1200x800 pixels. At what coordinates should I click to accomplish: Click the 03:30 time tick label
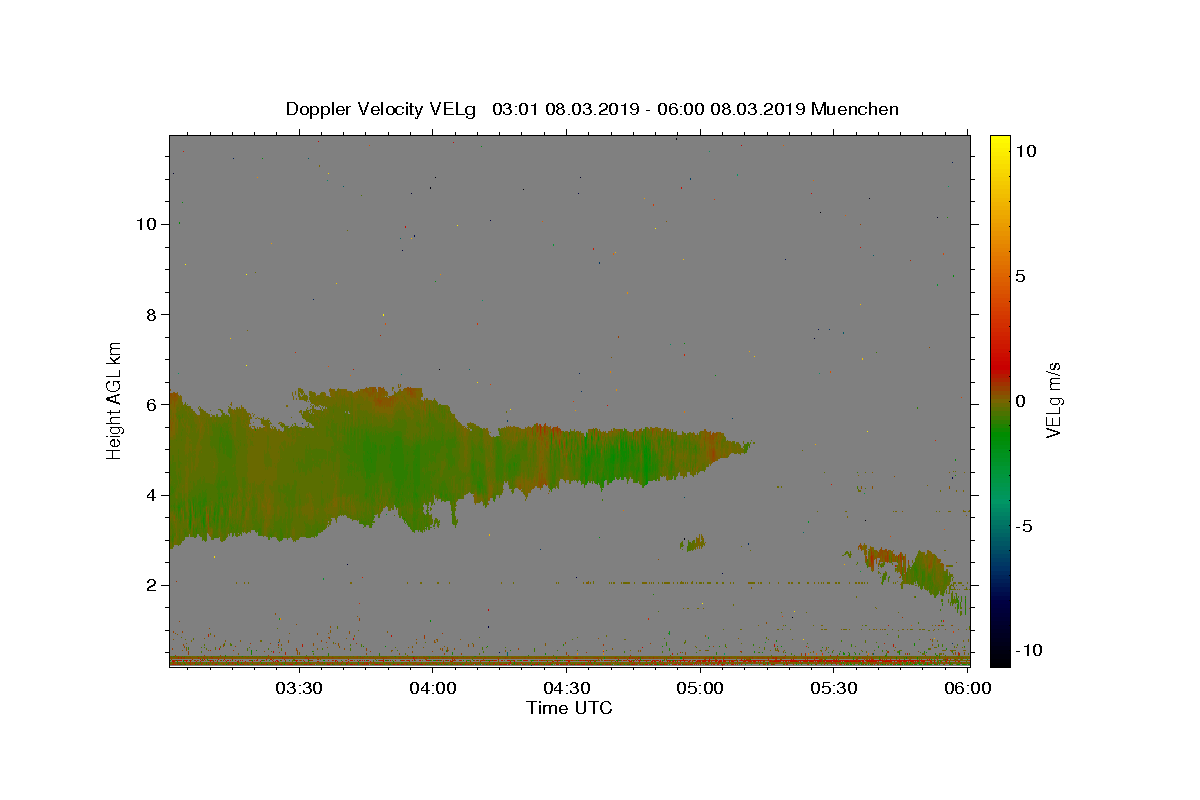pos(299,688)
